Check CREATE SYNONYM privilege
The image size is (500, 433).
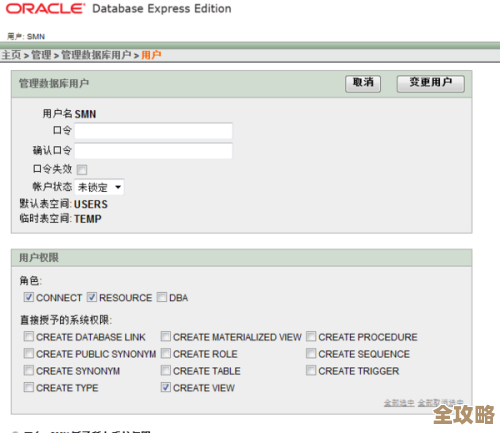tap(29, 370)
